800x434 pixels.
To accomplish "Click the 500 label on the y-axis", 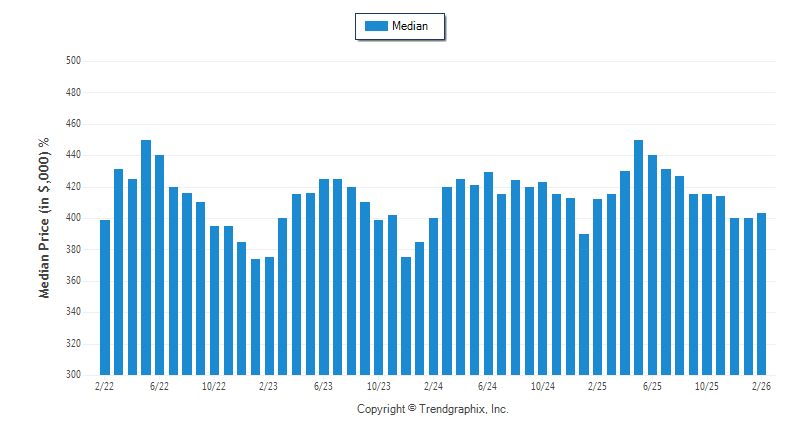I will [72, 61].
